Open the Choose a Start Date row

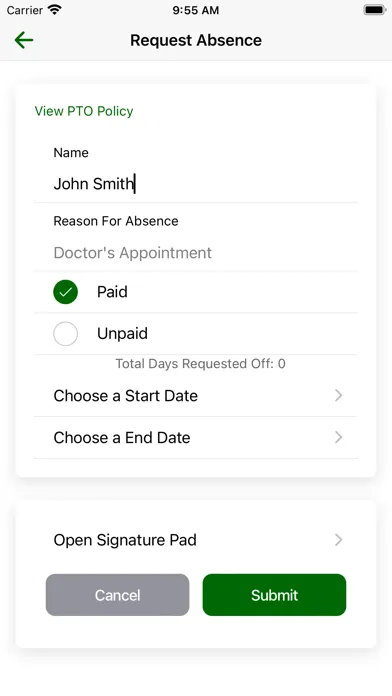click(x=196, y=395)
